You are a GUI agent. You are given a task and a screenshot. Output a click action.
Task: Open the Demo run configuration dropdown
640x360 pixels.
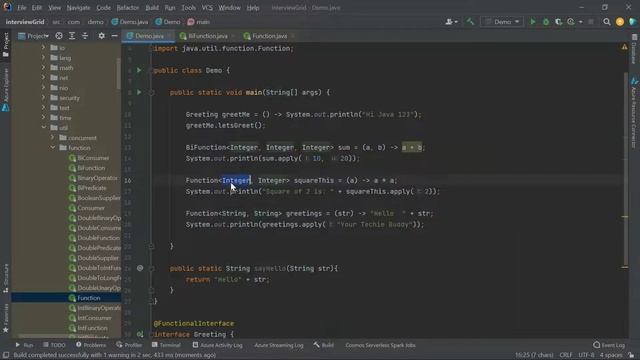502,22
